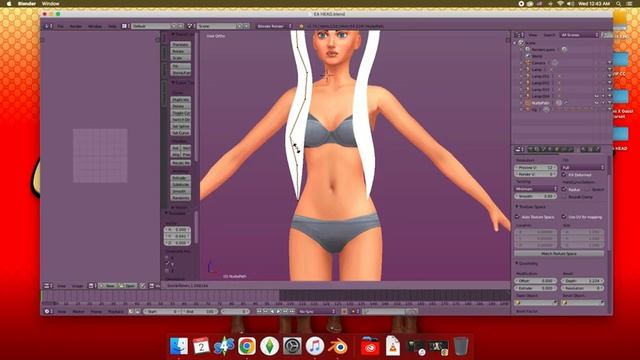Viewport: 640px width, 360px height.
Task: Click the Camera icon in the outliner
Action: point(528,63)
